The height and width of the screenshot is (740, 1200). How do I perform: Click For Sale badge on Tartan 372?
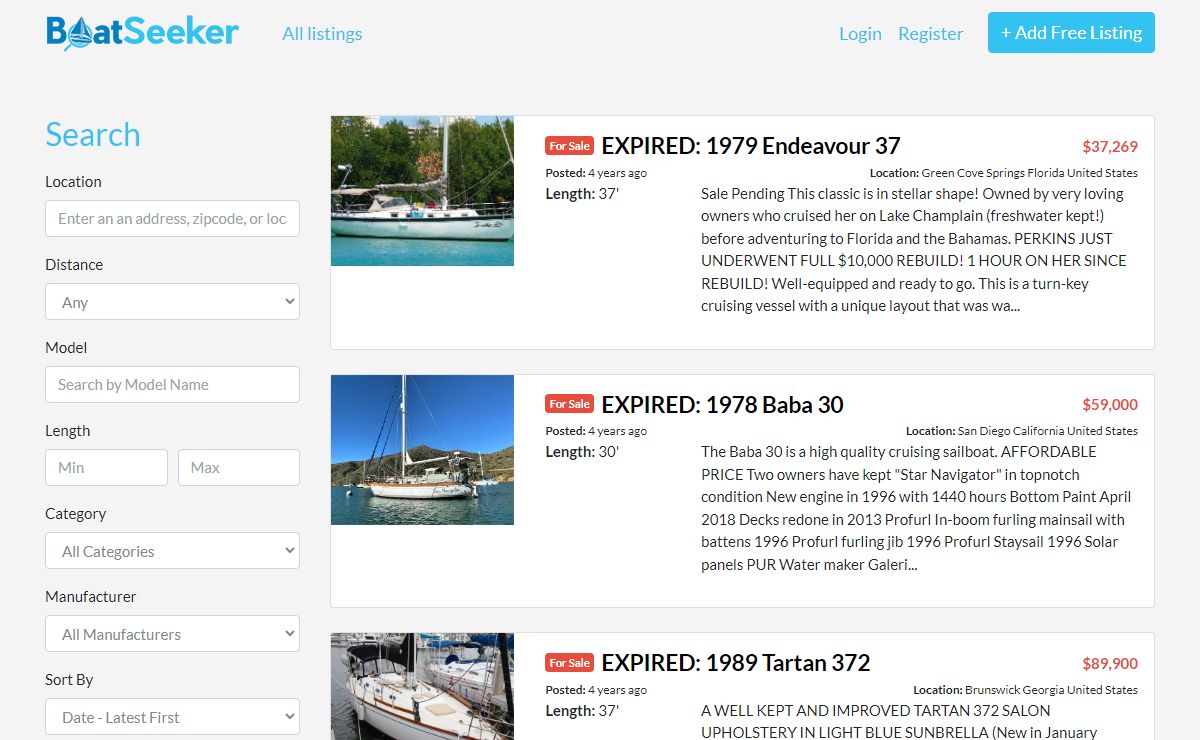[x=570, y=663]
